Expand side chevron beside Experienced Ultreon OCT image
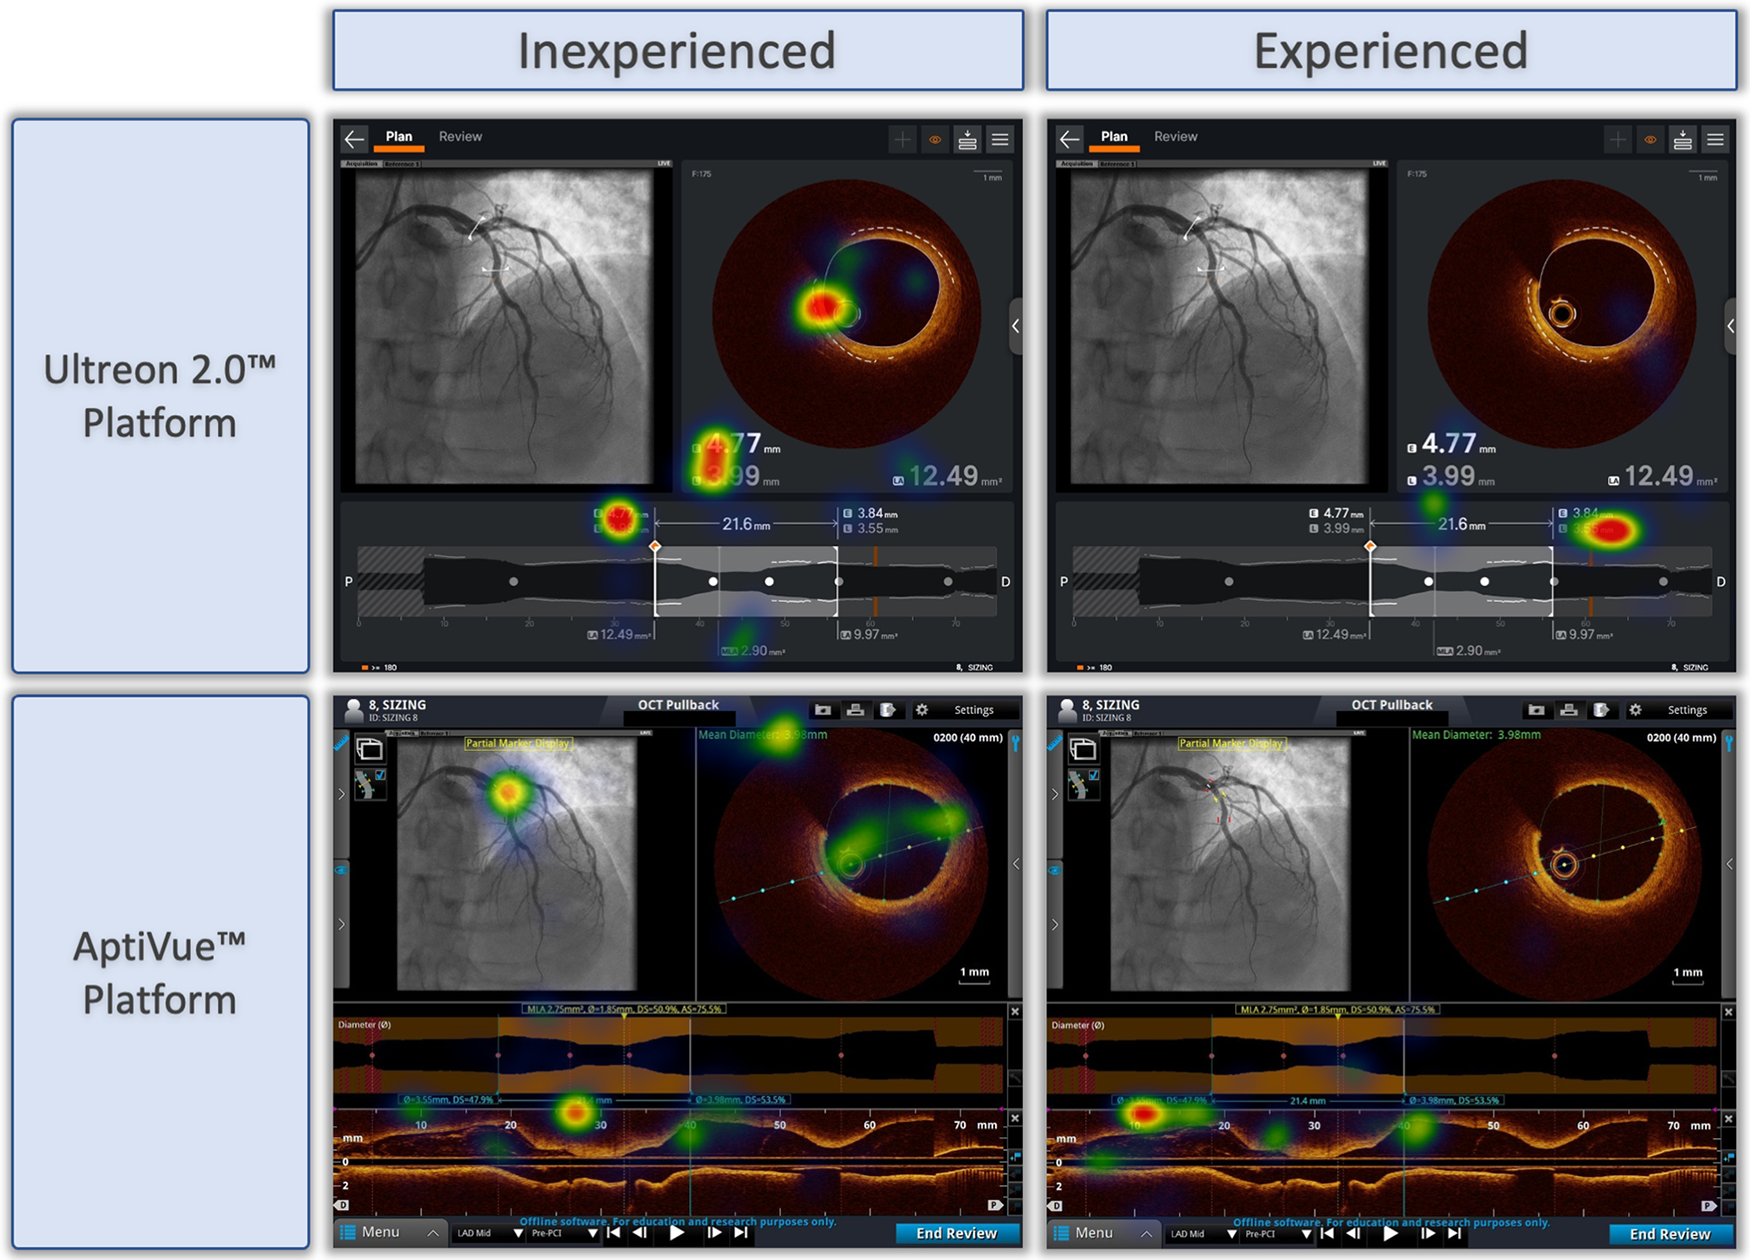1750x1260 pixels. point(1730,326)
